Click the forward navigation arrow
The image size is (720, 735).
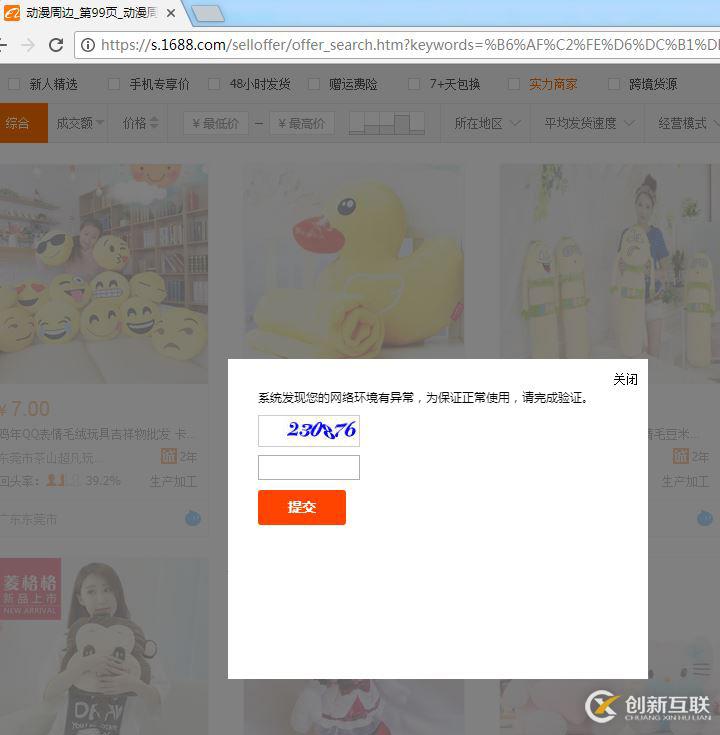click(28, 45)
